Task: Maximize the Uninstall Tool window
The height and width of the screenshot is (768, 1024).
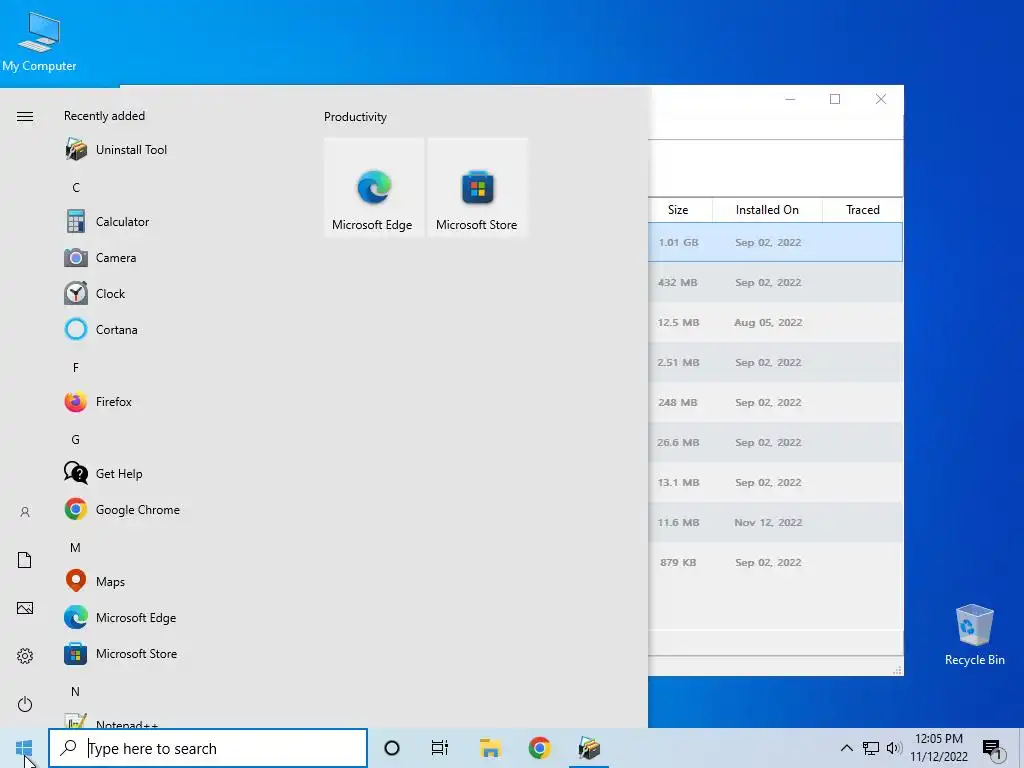Action: tap(835, 99)
